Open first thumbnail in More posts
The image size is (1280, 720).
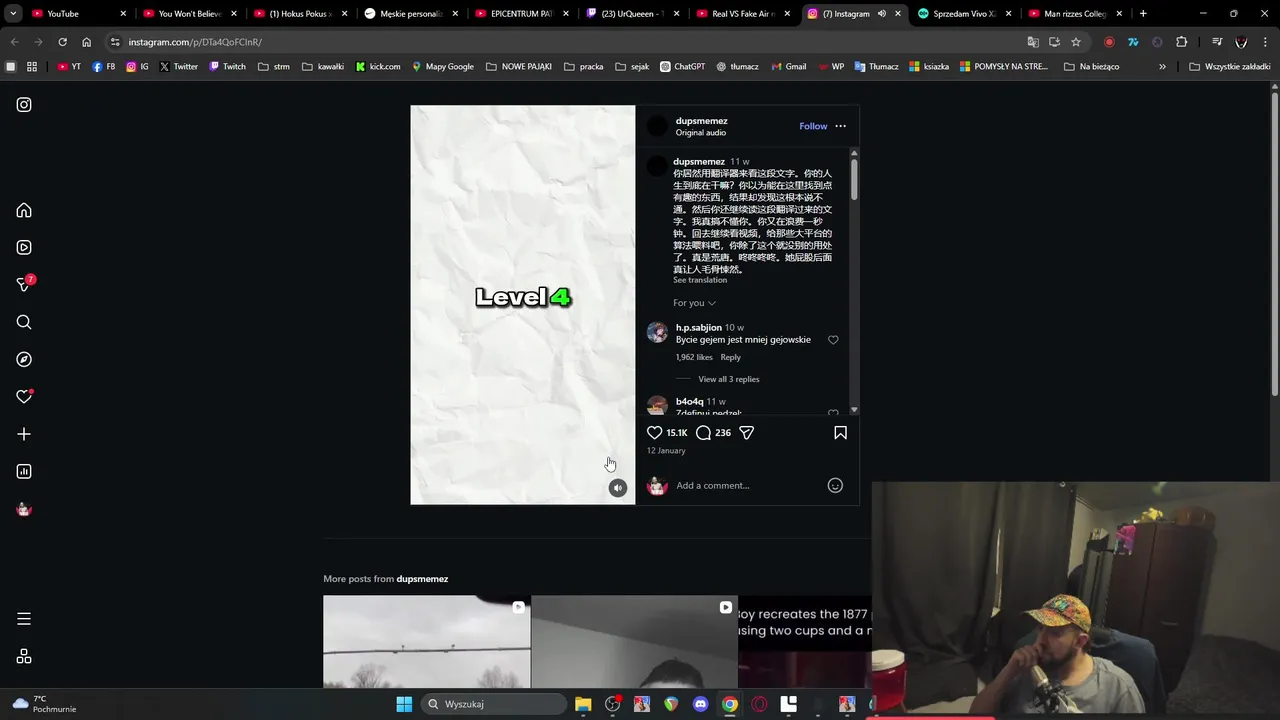427,642
